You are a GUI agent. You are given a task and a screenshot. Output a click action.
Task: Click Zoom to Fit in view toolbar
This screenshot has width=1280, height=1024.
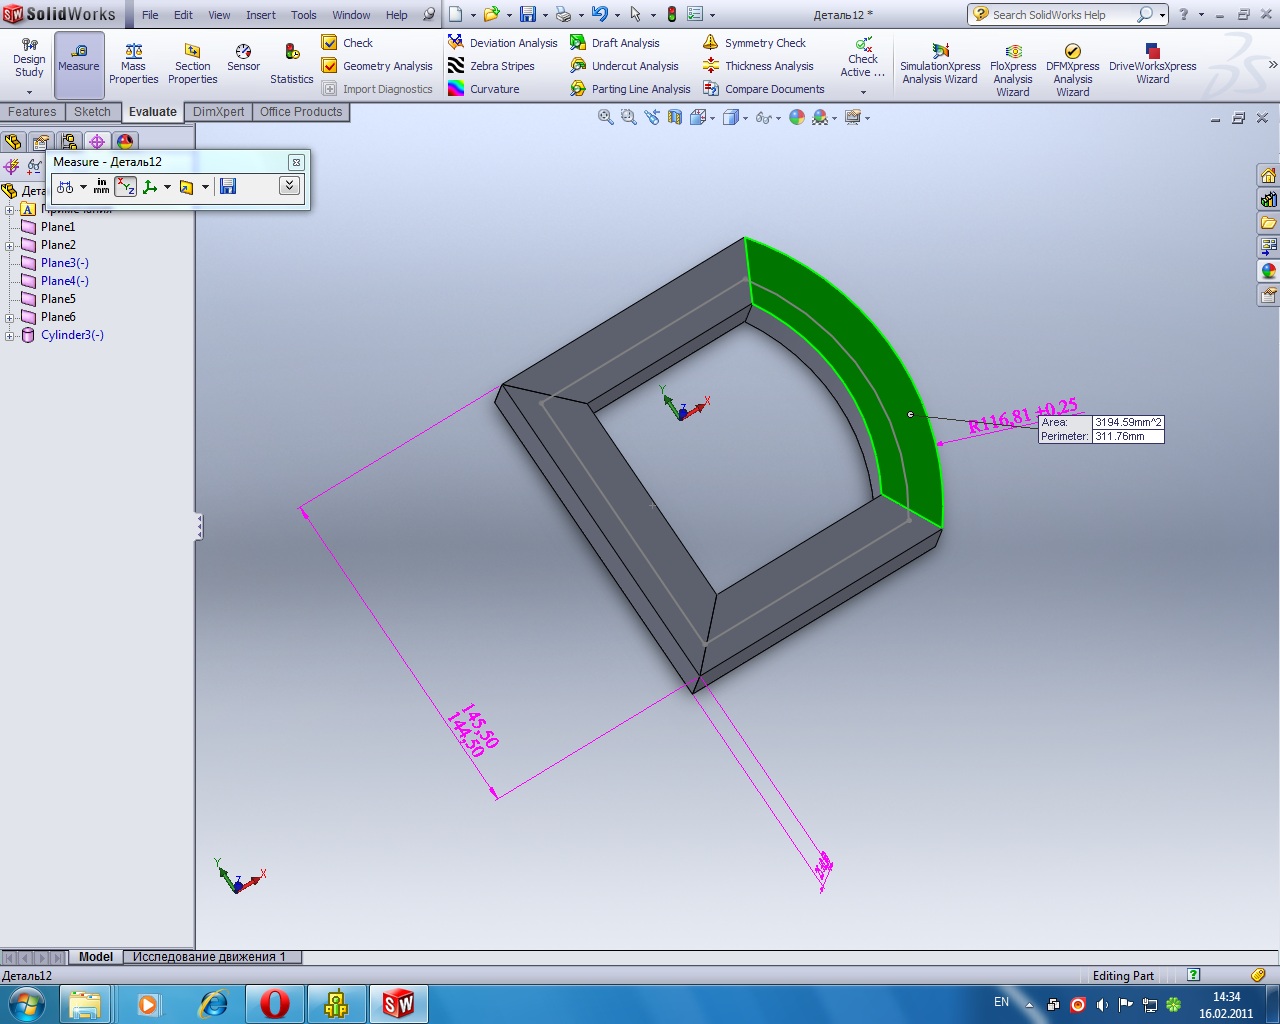pos(605,117)
